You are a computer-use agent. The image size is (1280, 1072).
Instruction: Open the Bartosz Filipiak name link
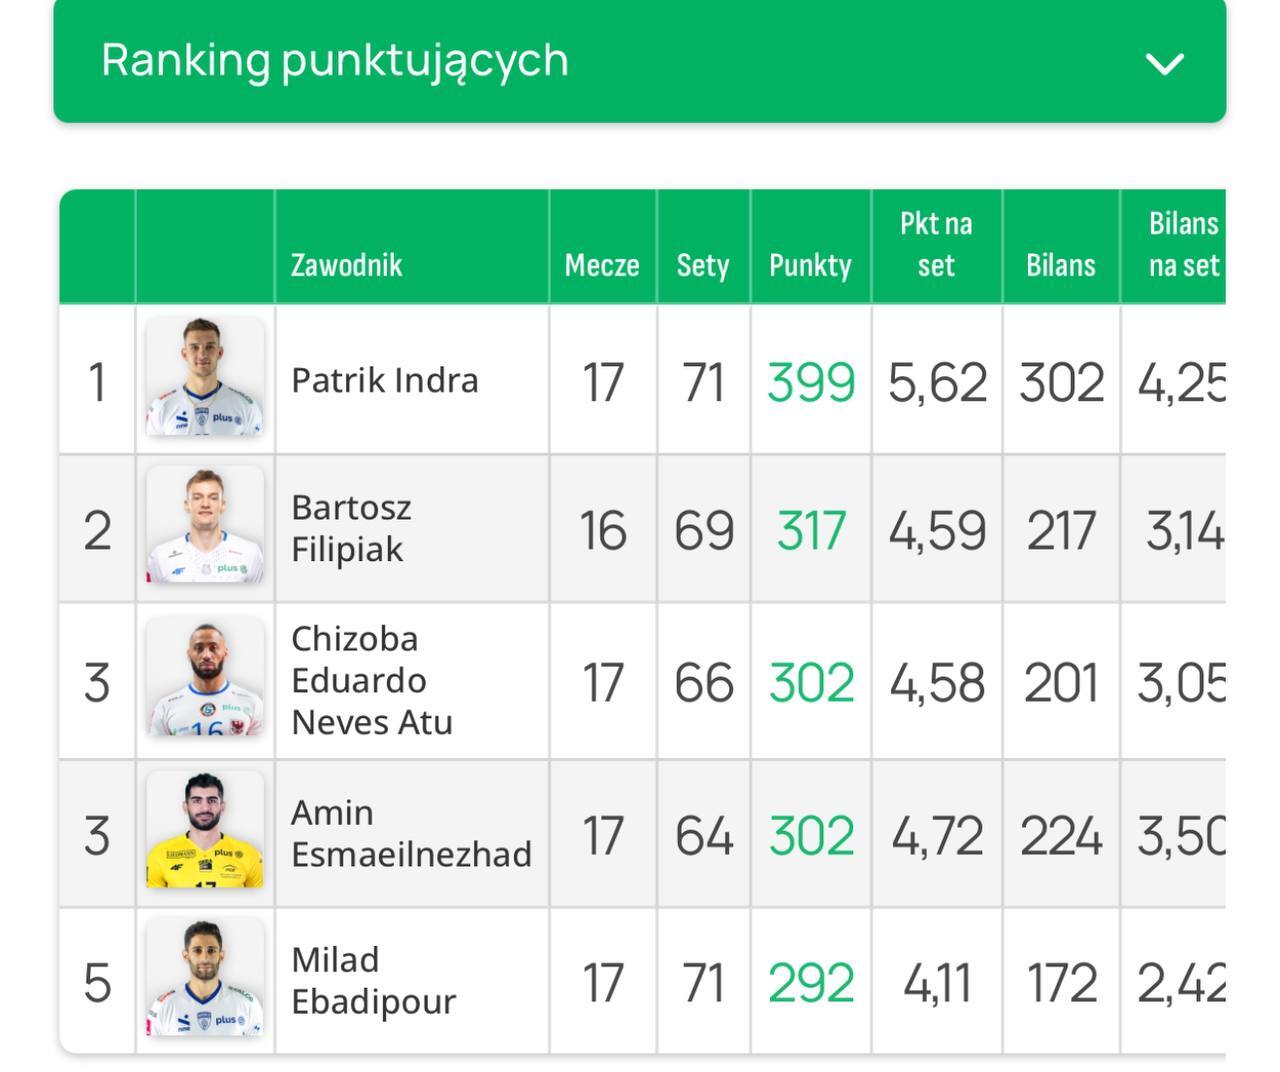(351, 528)
